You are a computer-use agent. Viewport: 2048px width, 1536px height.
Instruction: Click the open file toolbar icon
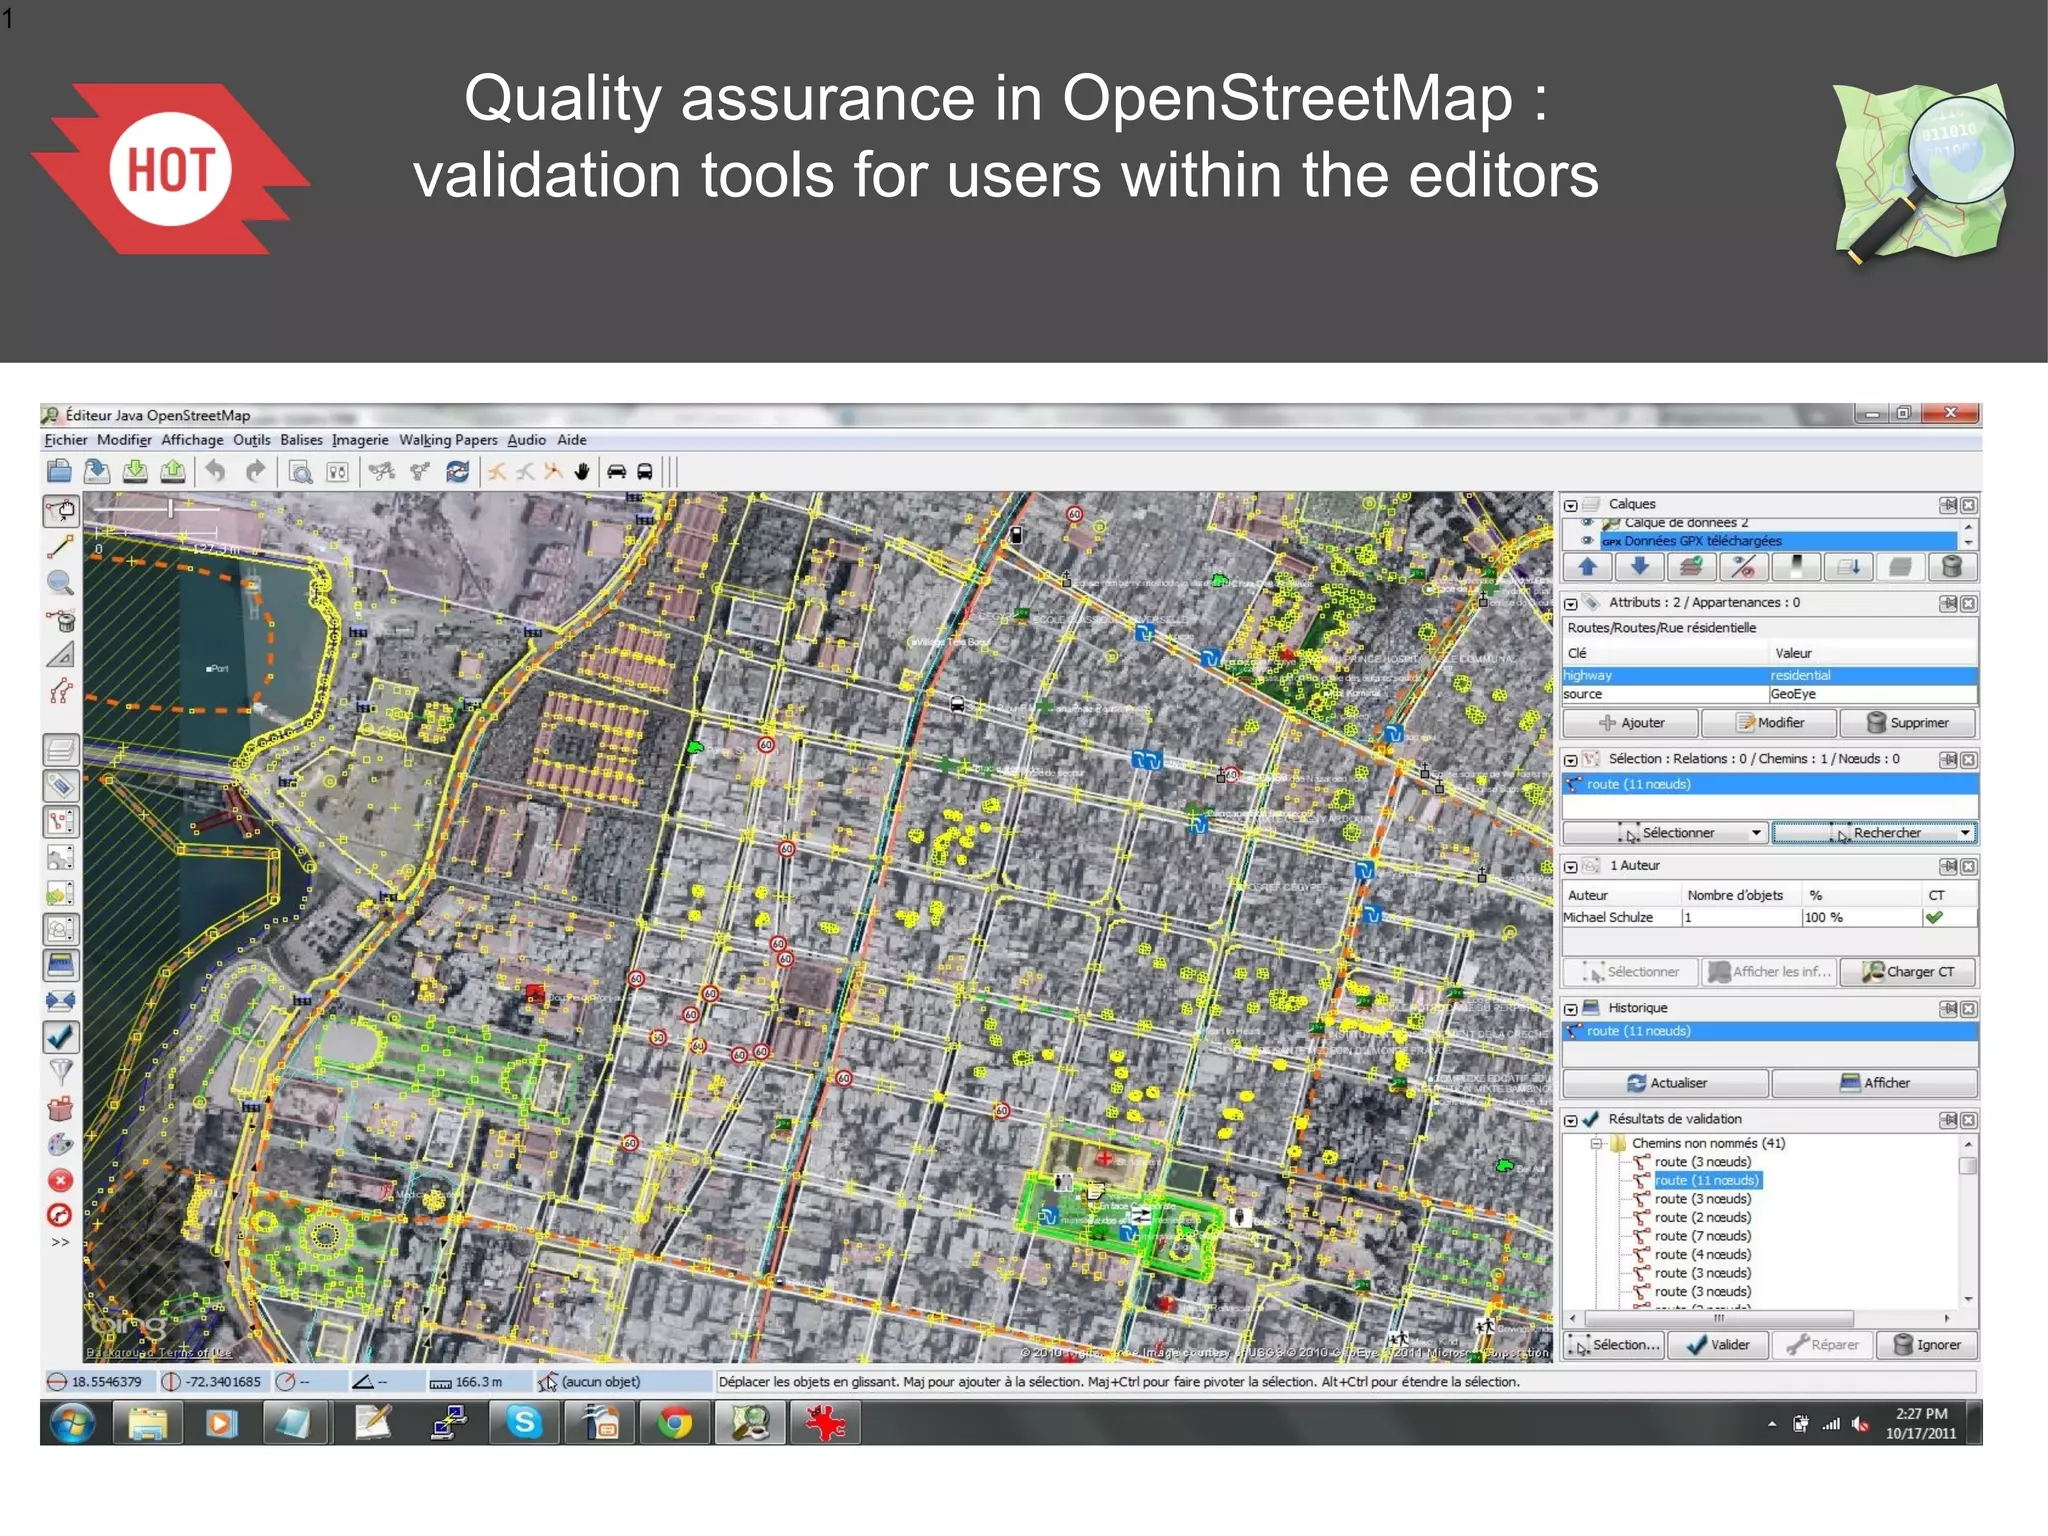[59, 471]
